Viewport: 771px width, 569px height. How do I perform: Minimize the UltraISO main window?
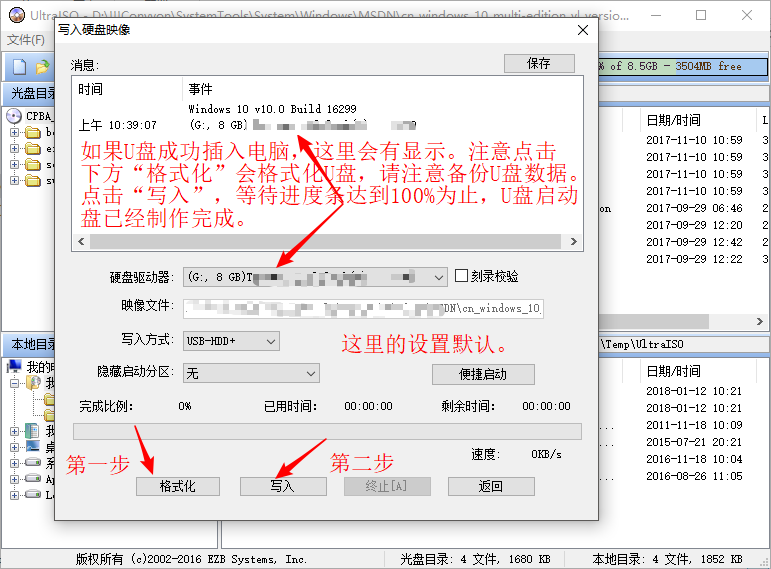656,15
